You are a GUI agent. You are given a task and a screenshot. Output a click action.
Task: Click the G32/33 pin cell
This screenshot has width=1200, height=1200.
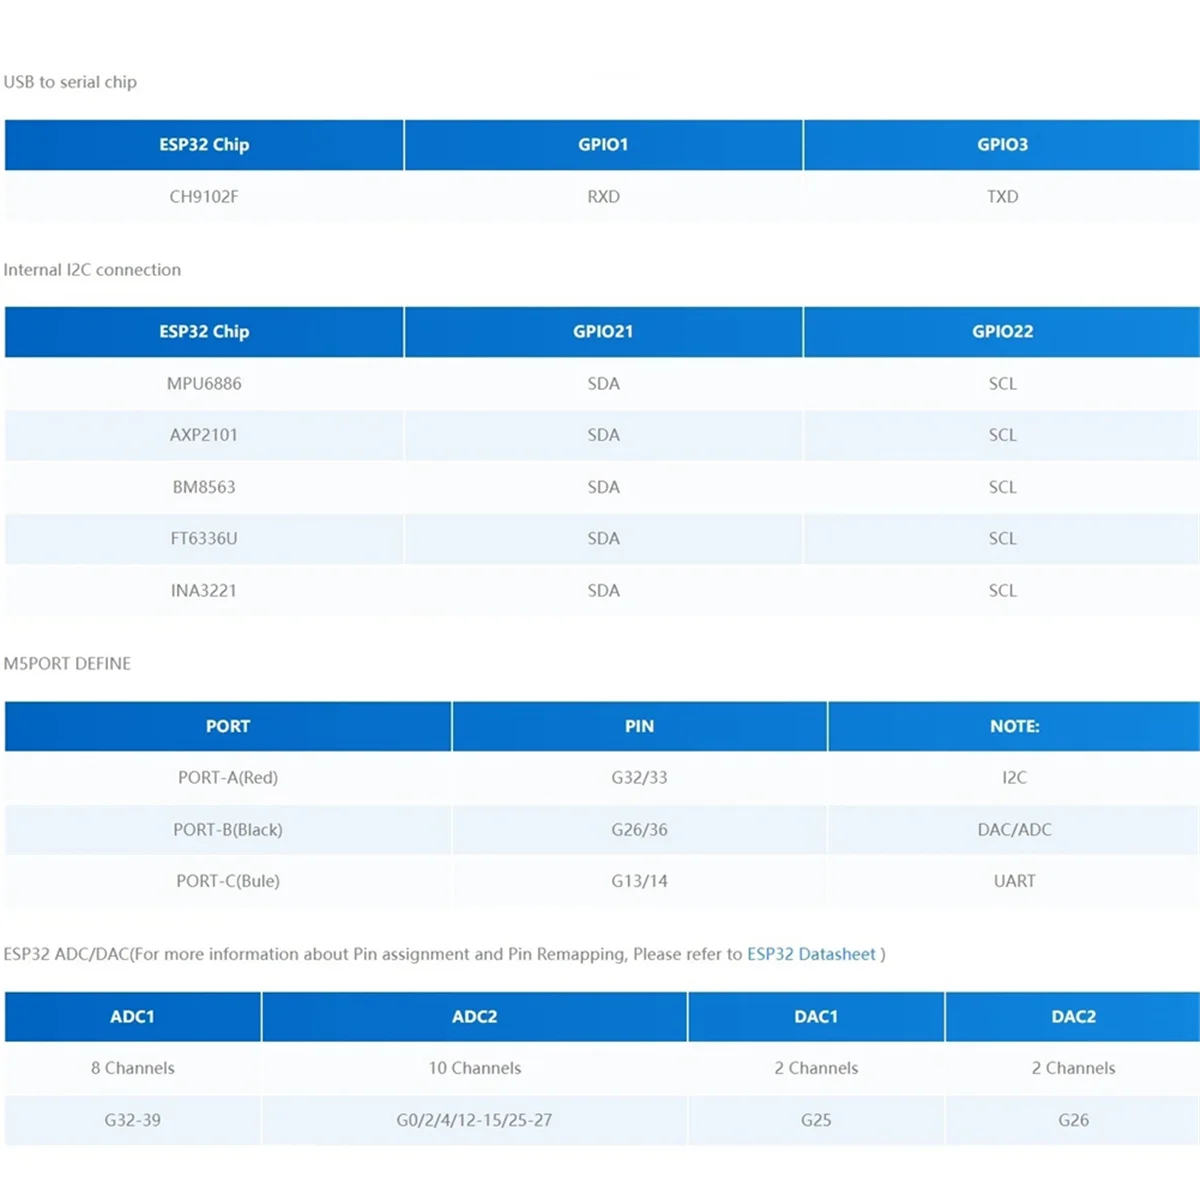tap(640, 777)
